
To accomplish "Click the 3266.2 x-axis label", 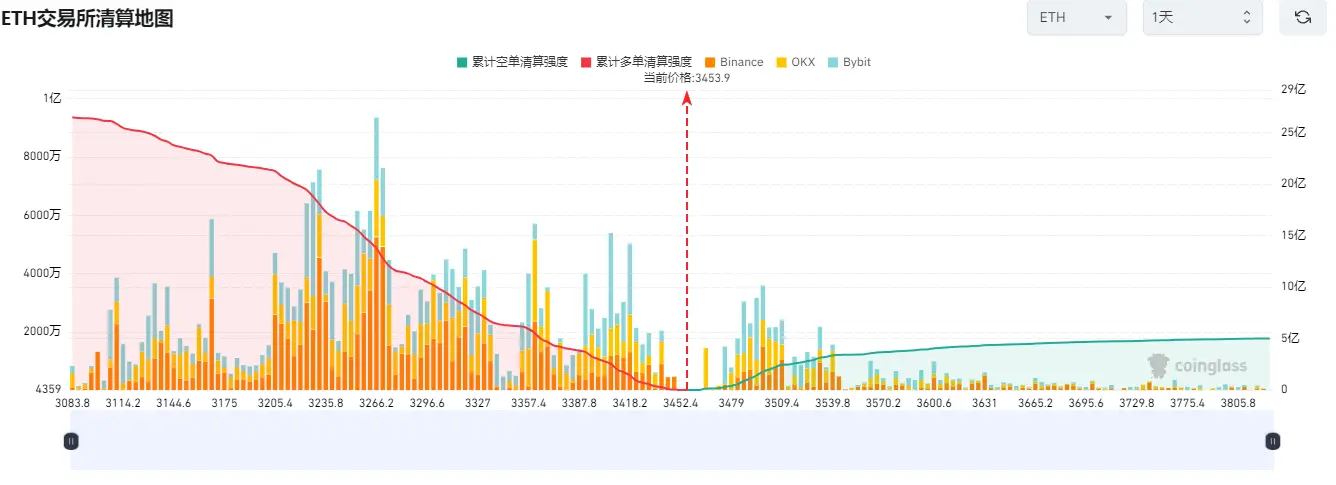I will coord(376,403).
